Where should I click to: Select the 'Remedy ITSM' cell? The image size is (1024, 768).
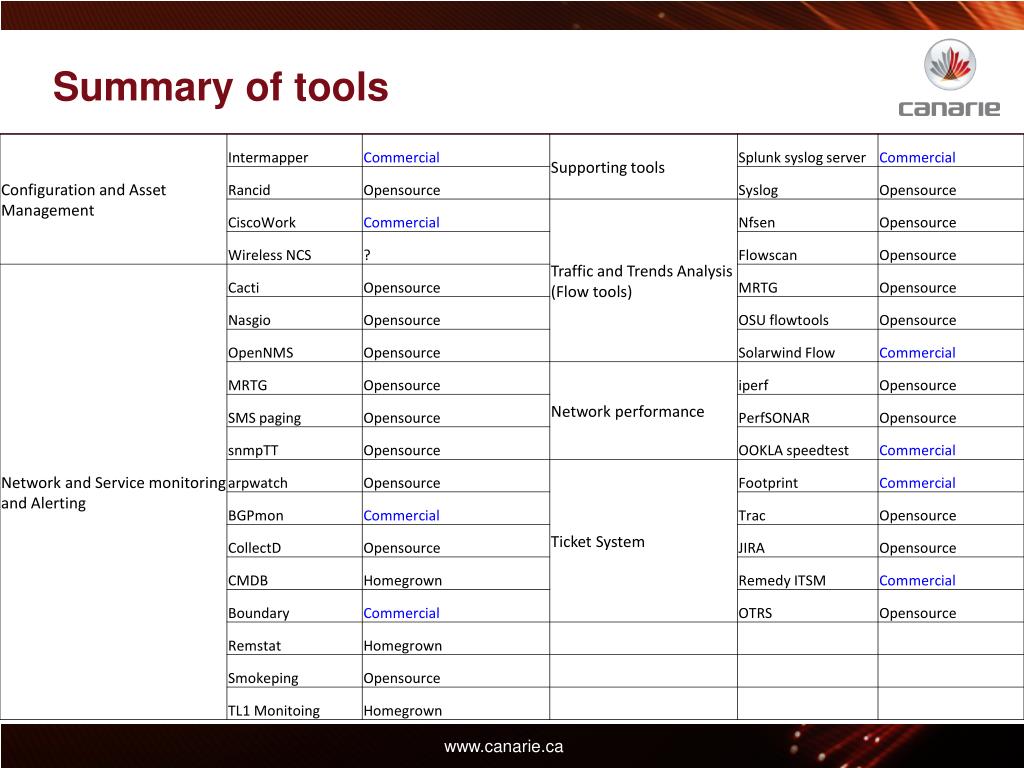coord(807,573)
